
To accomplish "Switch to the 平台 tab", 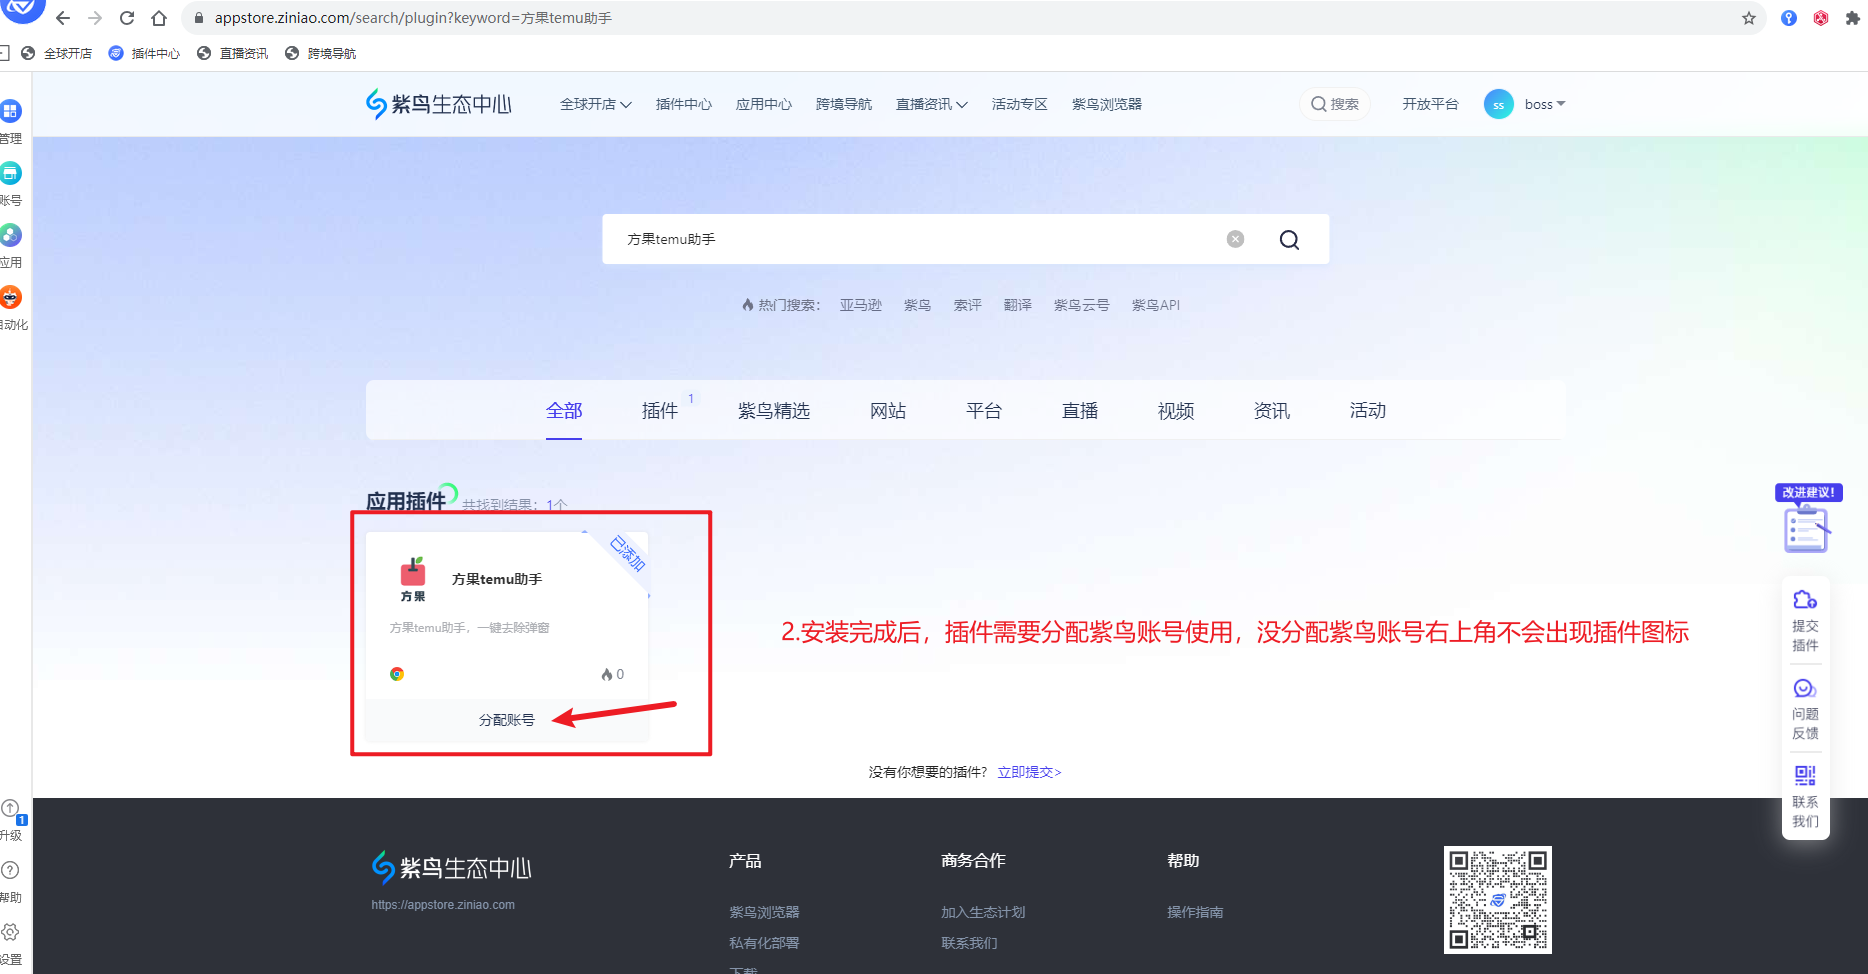I will [984, 411].
